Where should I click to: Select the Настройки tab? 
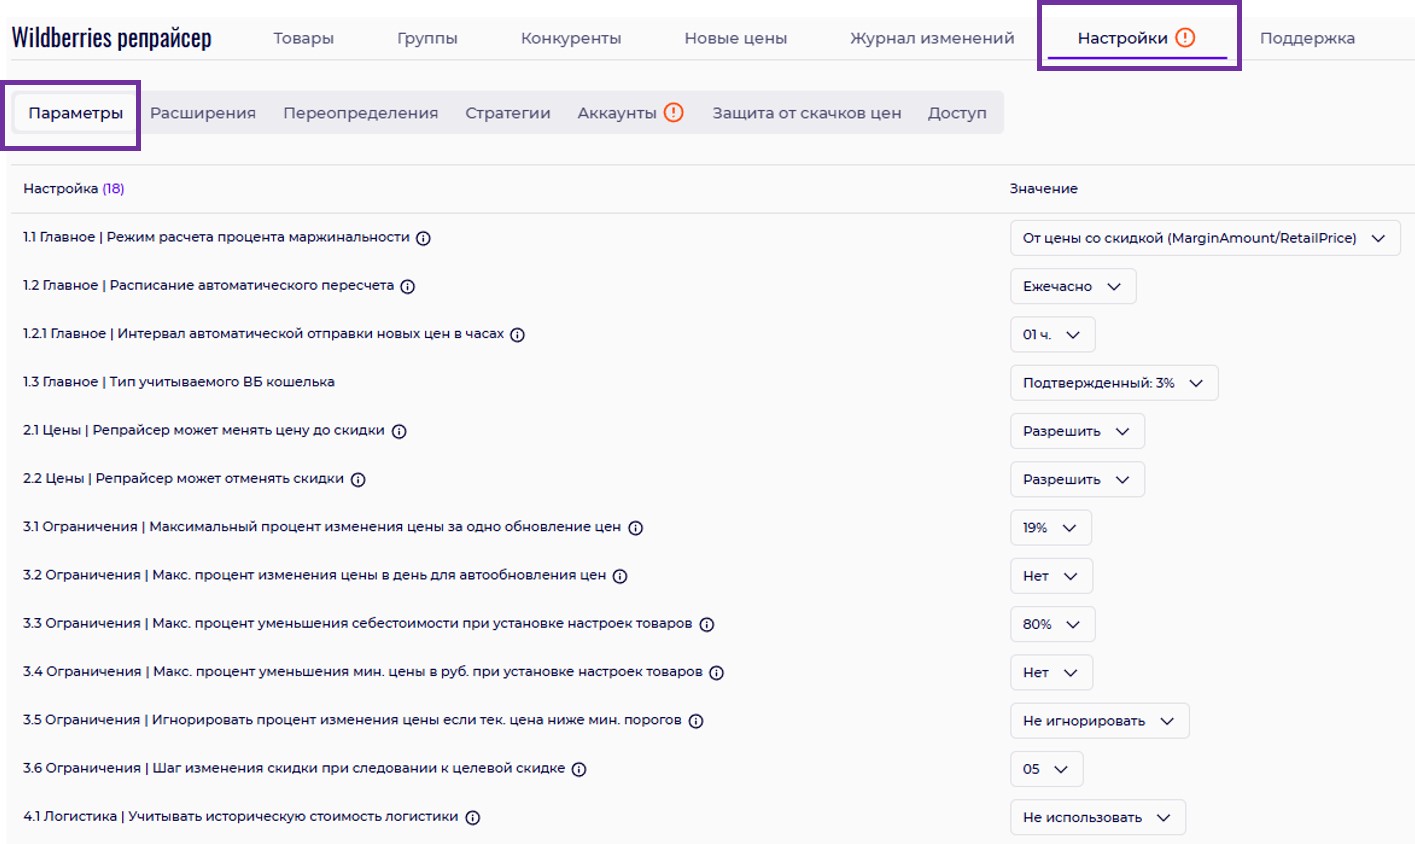(1137, 38)
